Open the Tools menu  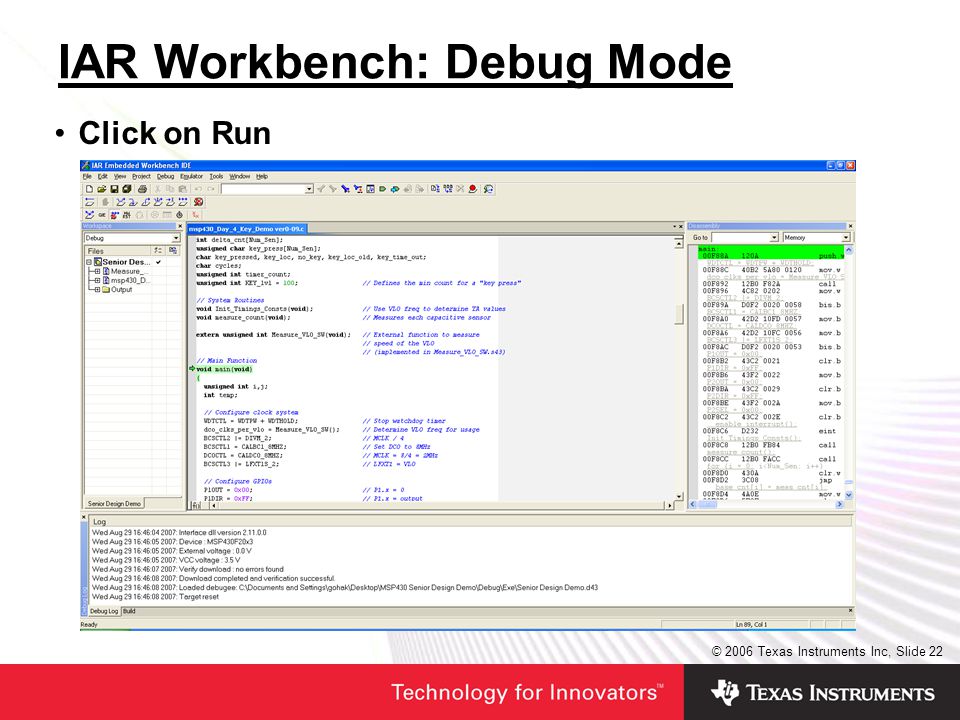(x=216, y=176)
